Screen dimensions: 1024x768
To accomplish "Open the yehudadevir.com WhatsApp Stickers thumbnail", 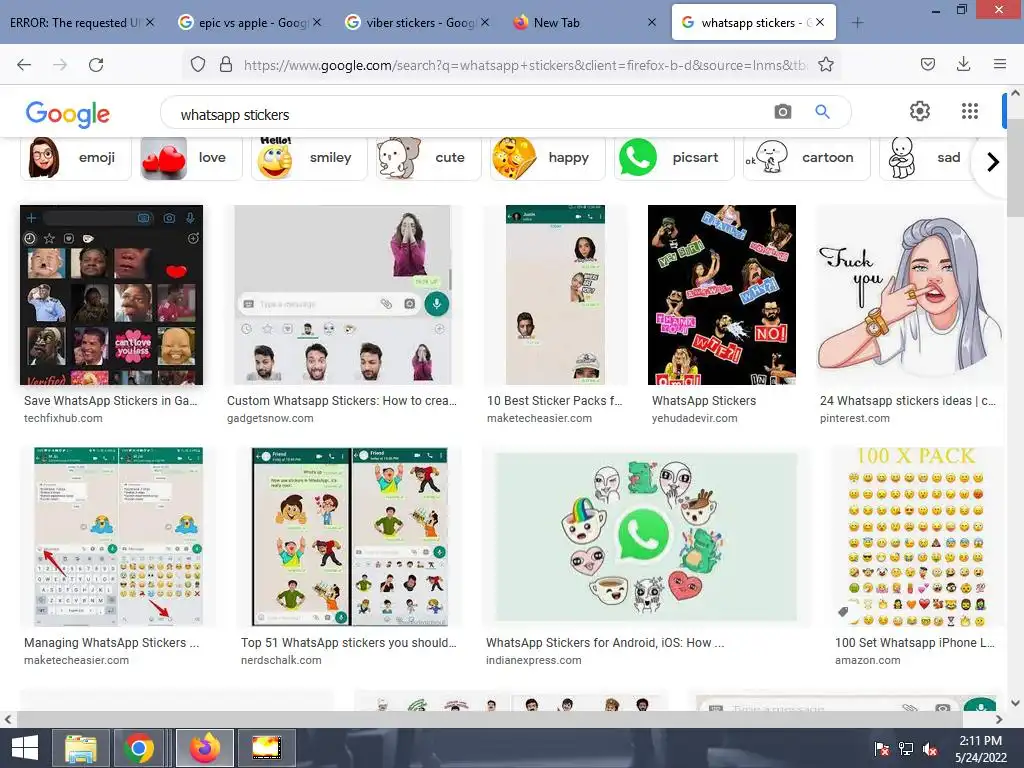I will click(x=722, y=295).
